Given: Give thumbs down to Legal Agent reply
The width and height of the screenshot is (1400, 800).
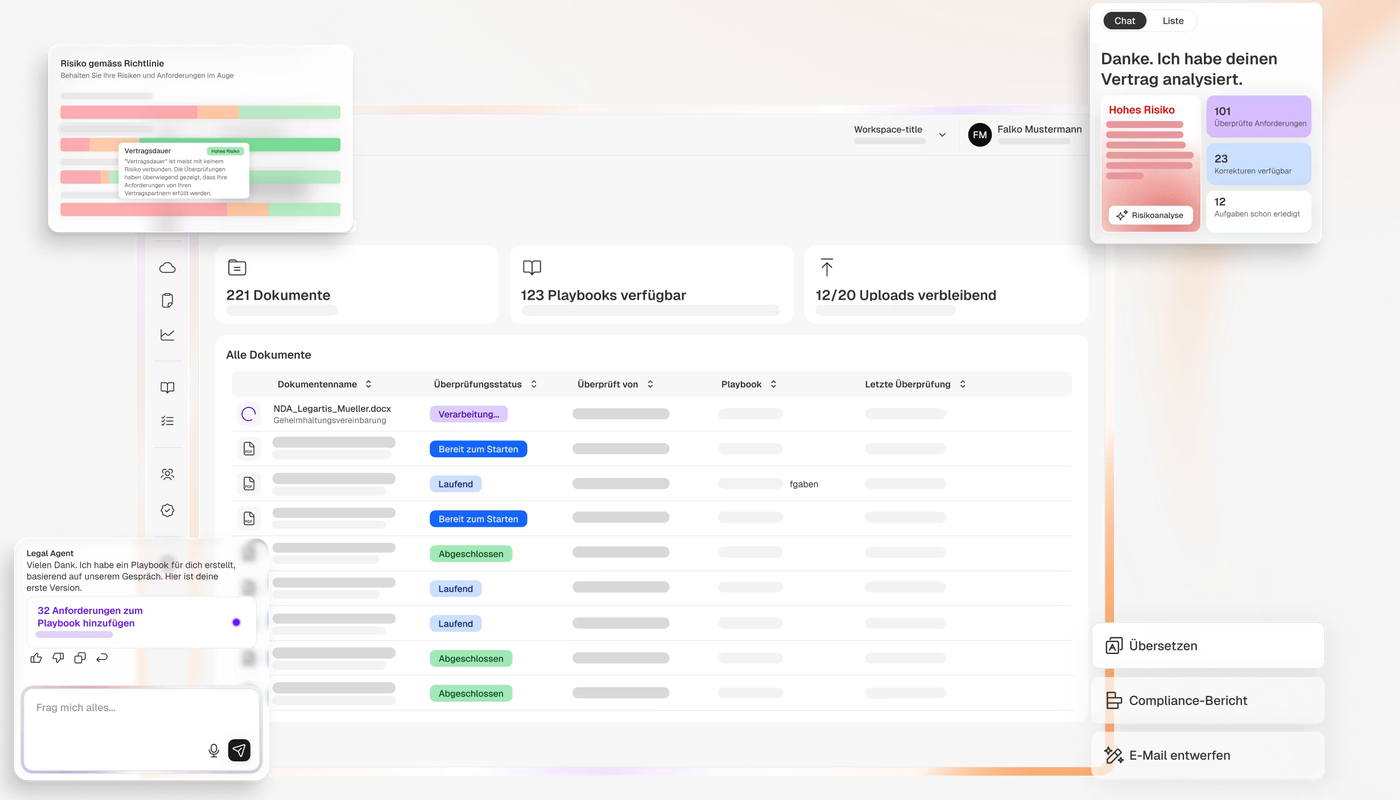Looking at the screenshot, I should point(58,658).
